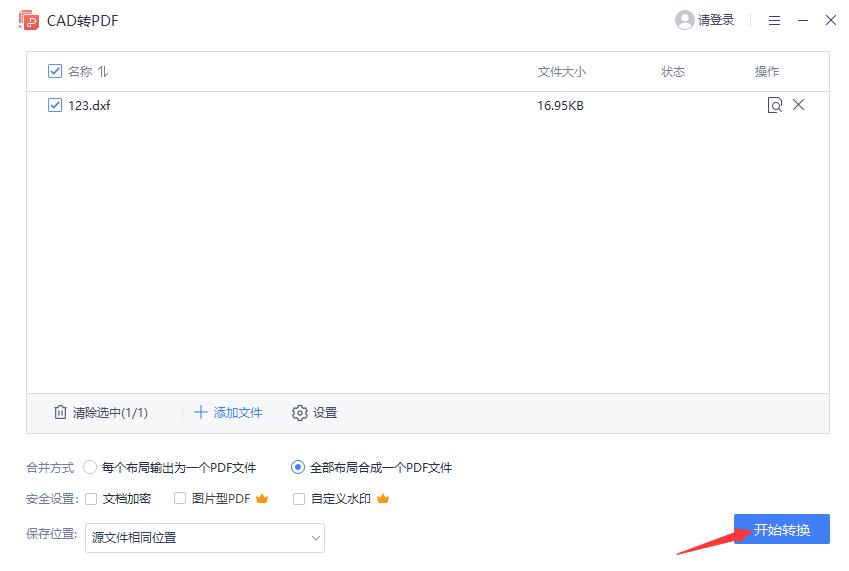Click the 操作 column header
Viewport: 849px width, 571px height.
[767, 71]
